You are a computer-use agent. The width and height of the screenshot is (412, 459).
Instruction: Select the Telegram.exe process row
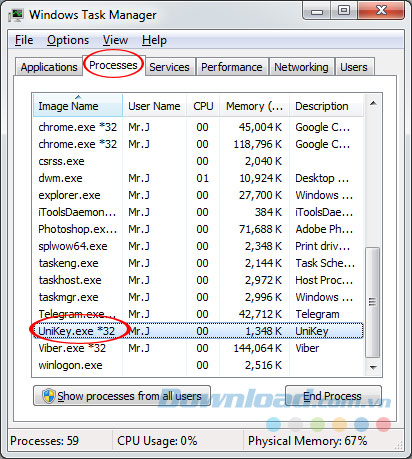[198, 314]
